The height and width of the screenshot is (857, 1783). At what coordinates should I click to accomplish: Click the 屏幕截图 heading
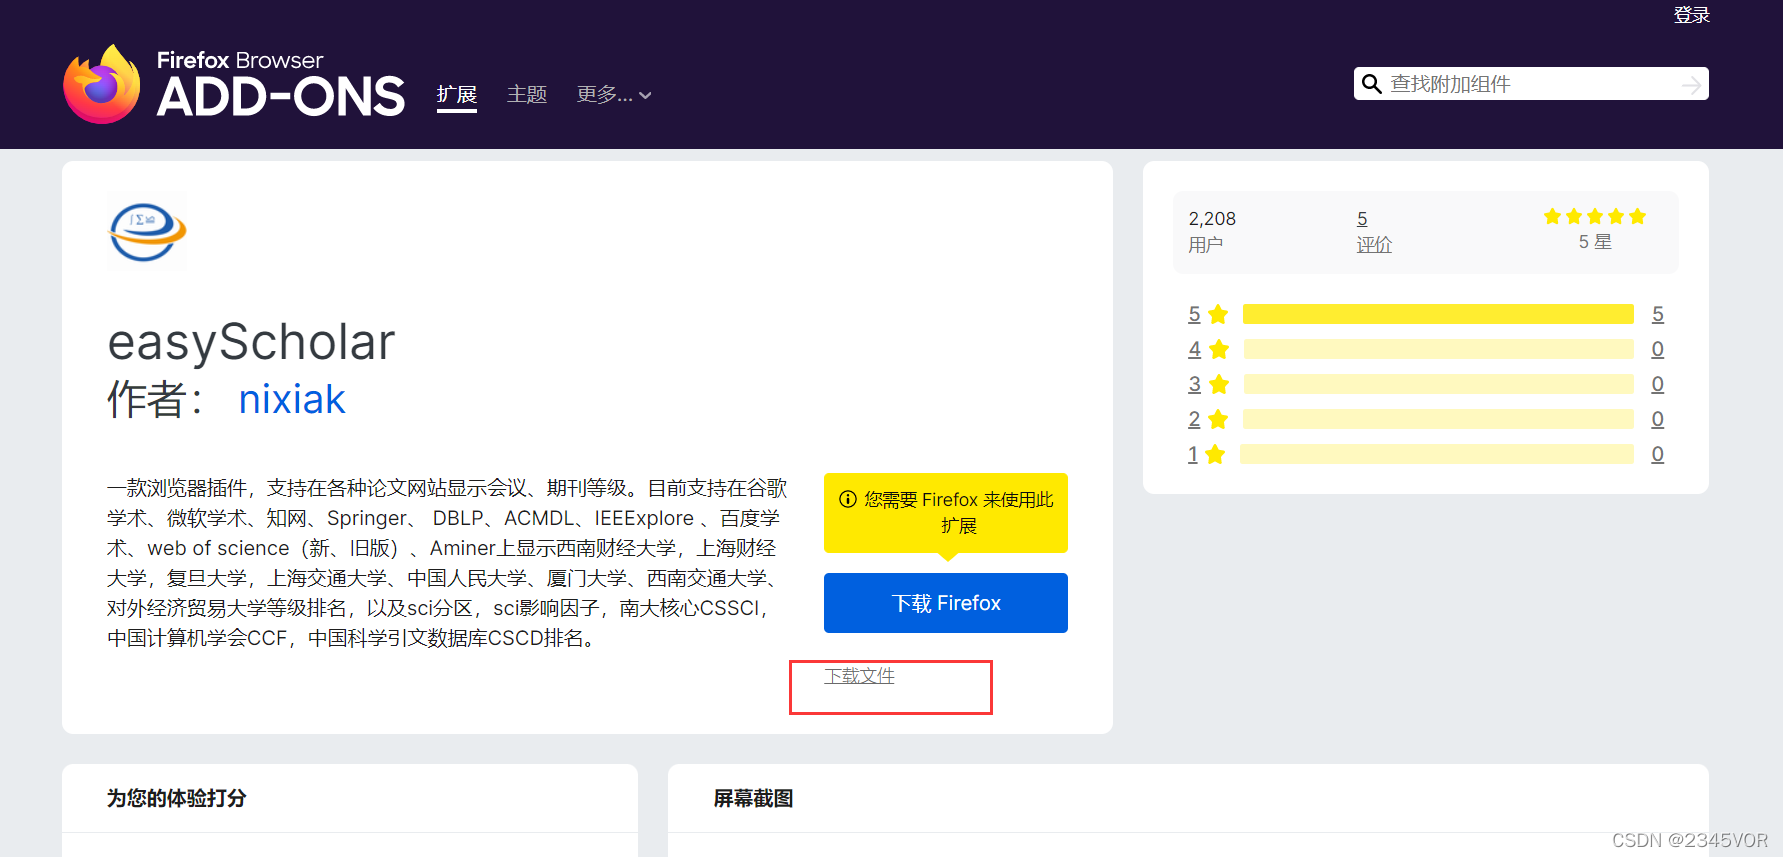753,798
